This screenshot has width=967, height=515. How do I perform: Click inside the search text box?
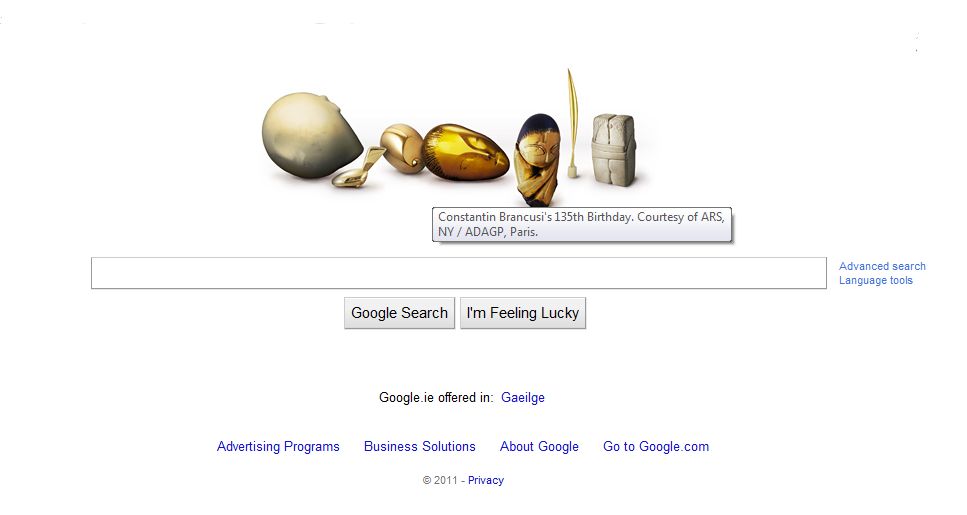coord(459,273)
